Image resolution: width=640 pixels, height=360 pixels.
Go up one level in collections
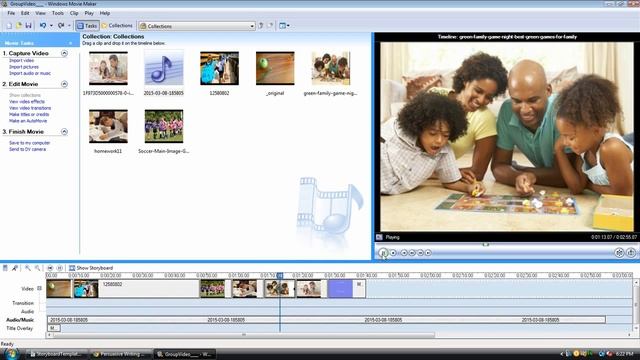(261, 26)
